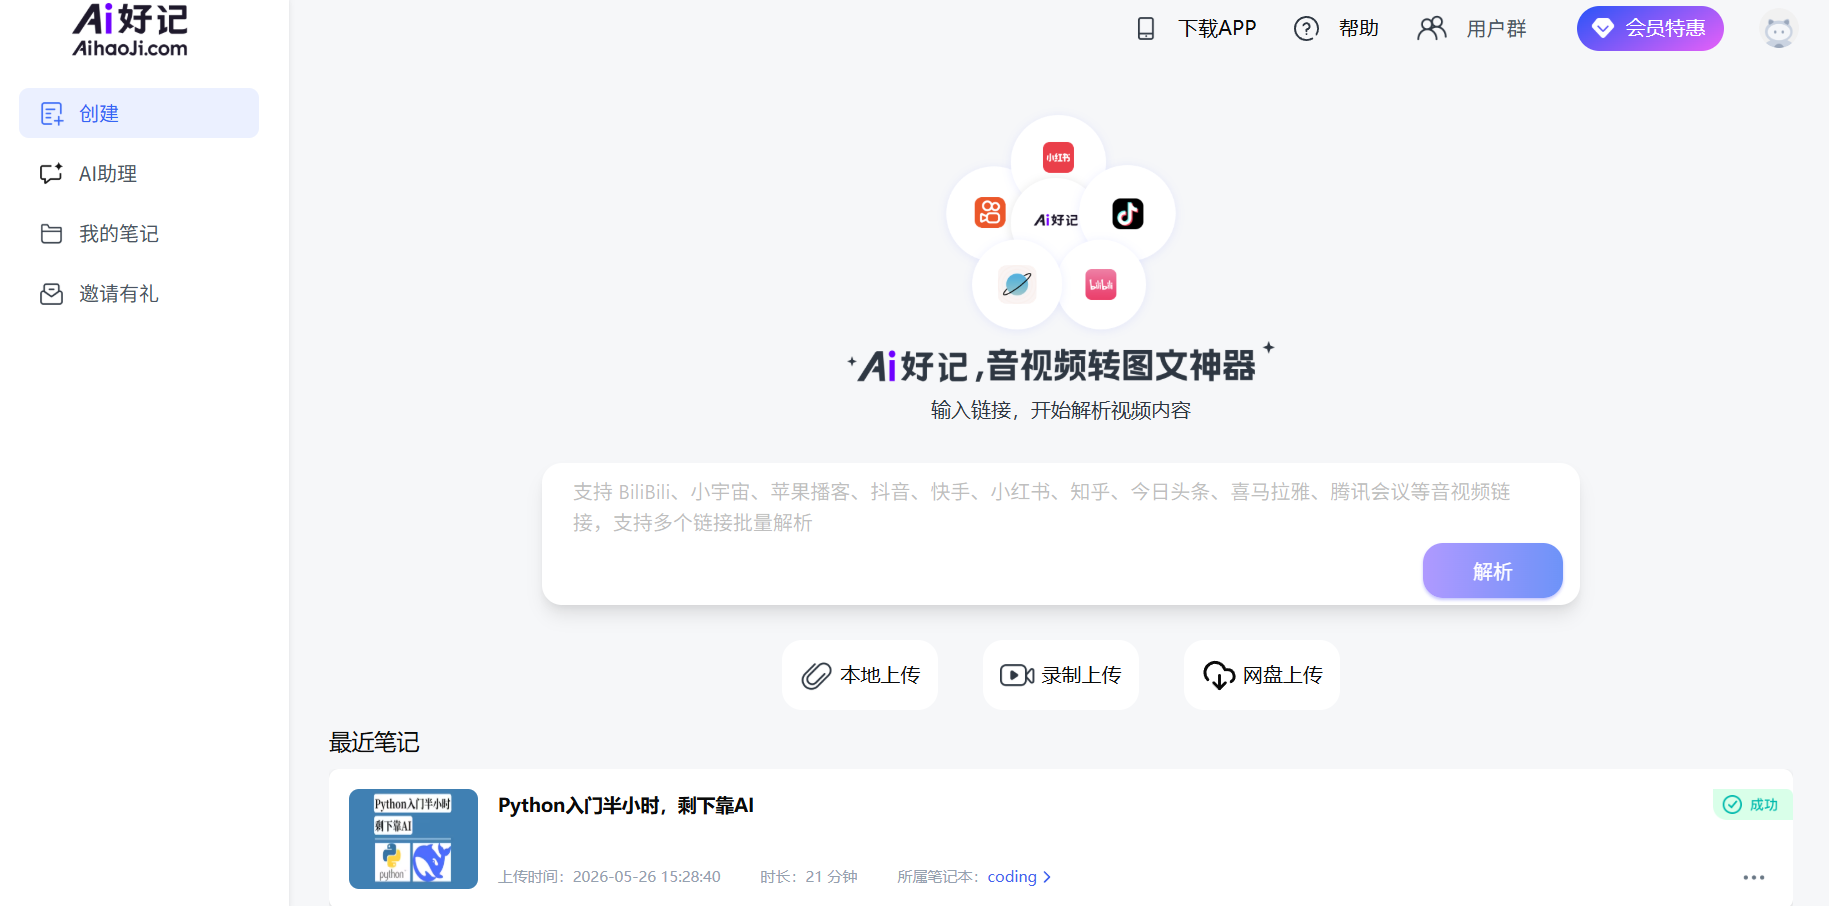The height and width of the screenshot is (906, 1829).
Task: Click the 我的笔记 folder icon
Action: (x=52, y=234)
